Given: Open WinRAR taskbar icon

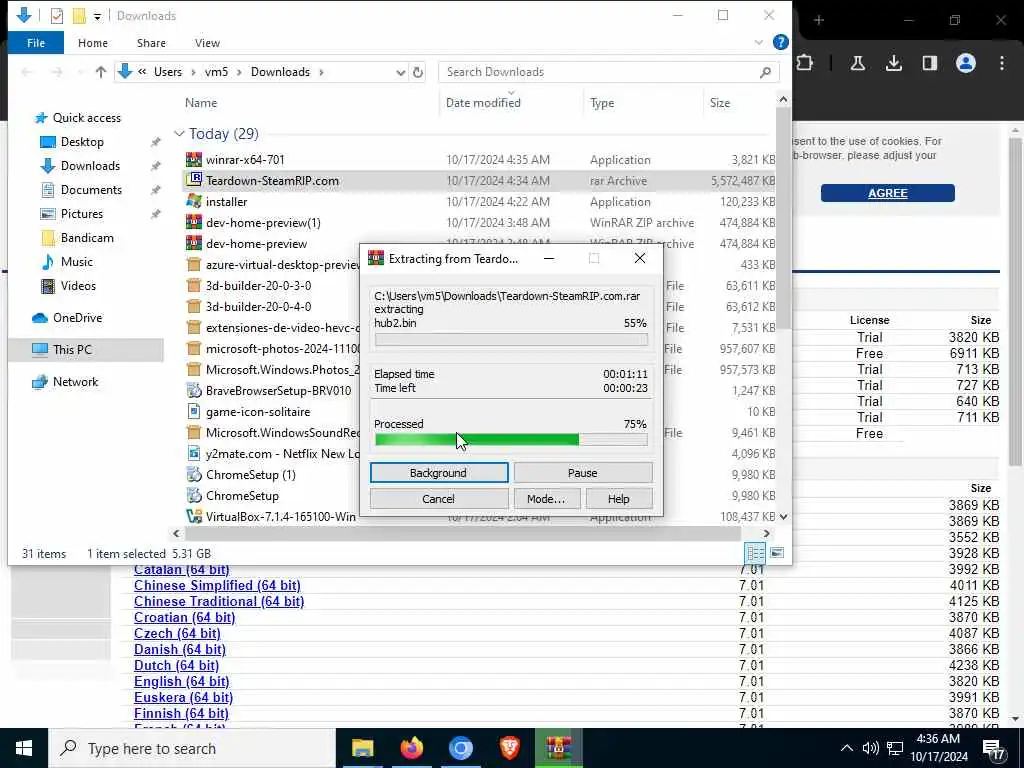Looking at the screenshot, I should (x=558, y=748).
